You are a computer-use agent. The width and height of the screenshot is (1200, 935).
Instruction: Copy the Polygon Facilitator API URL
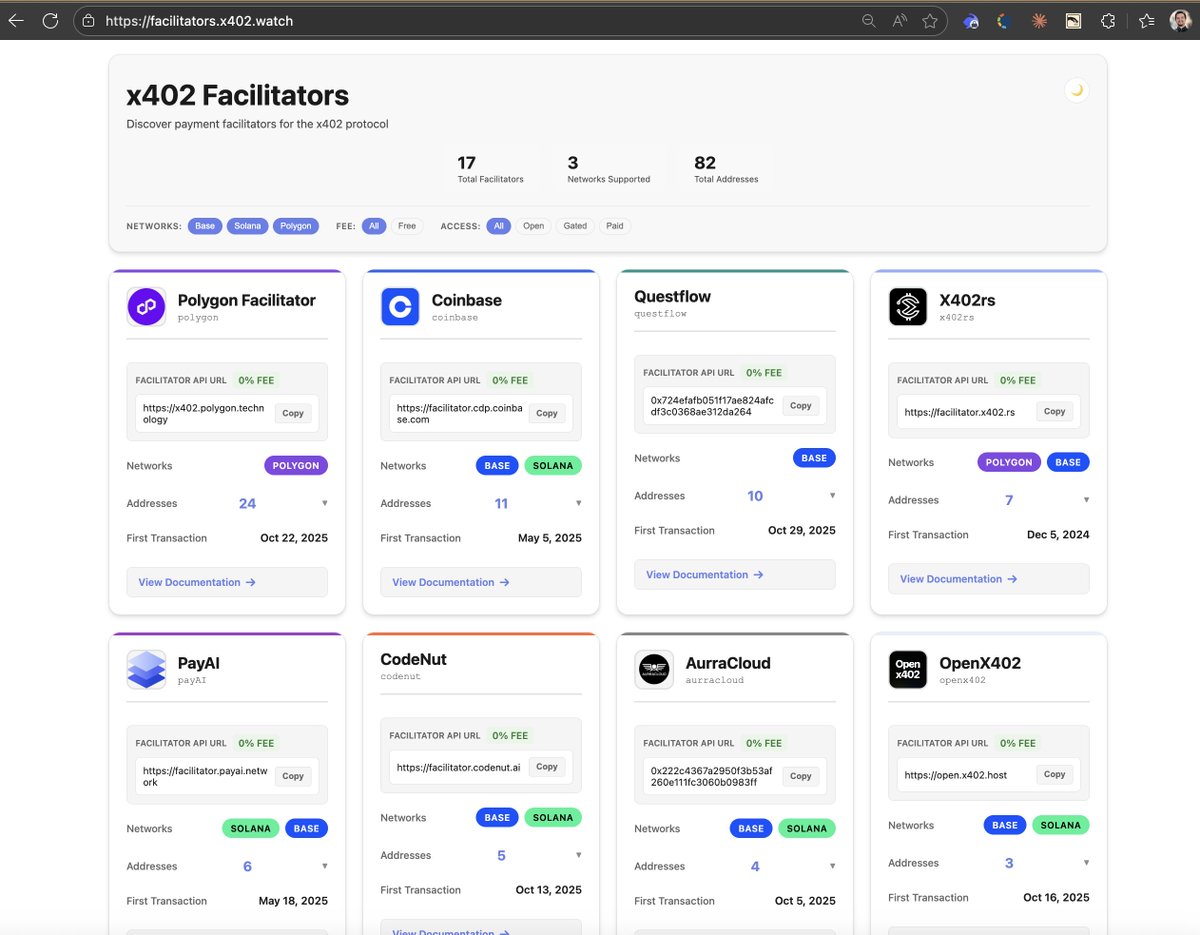293,413
